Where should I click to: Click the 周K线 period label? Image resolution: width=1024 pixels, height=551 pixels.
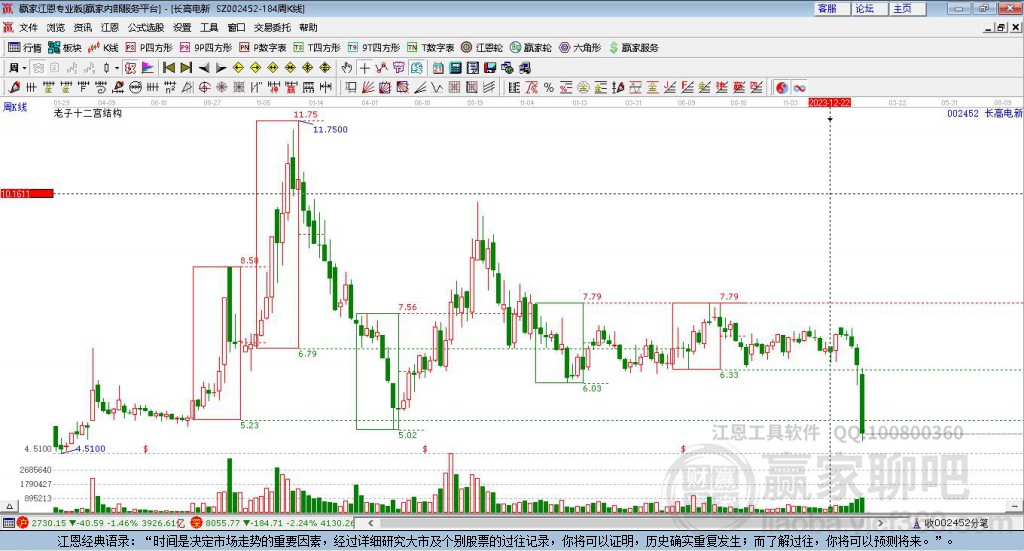tap(15, 107)
